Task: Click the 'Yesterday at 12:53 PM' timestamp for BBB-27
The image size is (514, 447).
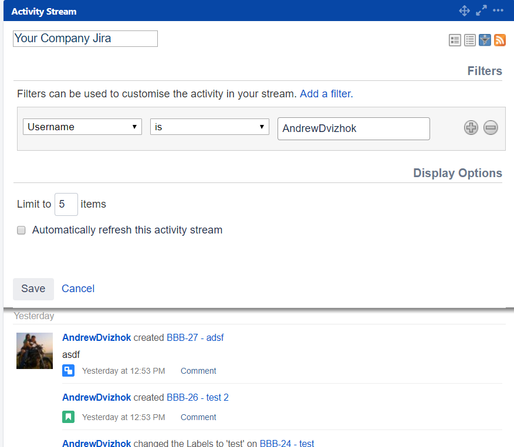Action: point(124,371)
